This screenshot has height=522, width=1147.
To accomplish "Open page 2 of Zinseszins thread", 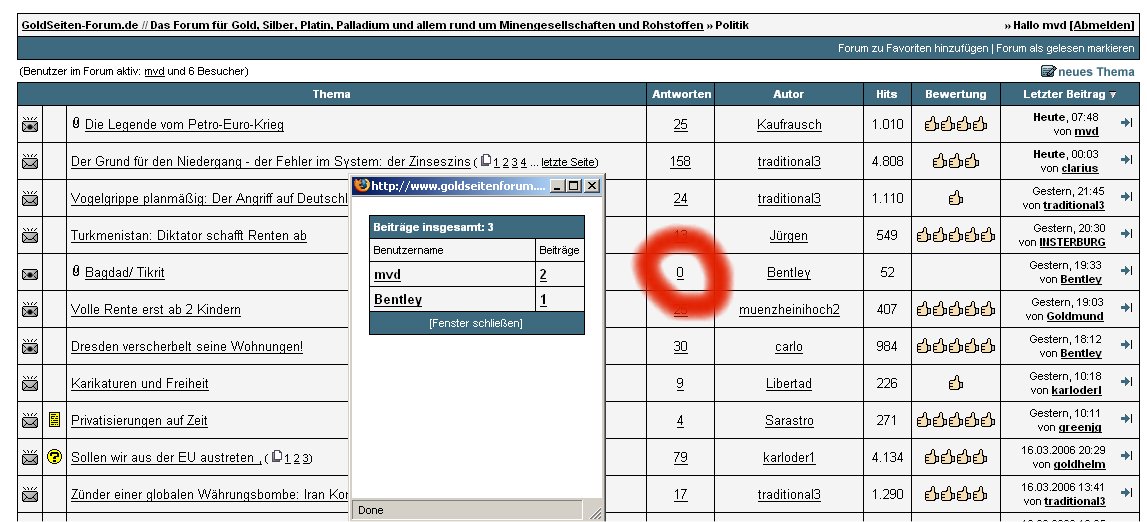I will click(x=505, y=162).
